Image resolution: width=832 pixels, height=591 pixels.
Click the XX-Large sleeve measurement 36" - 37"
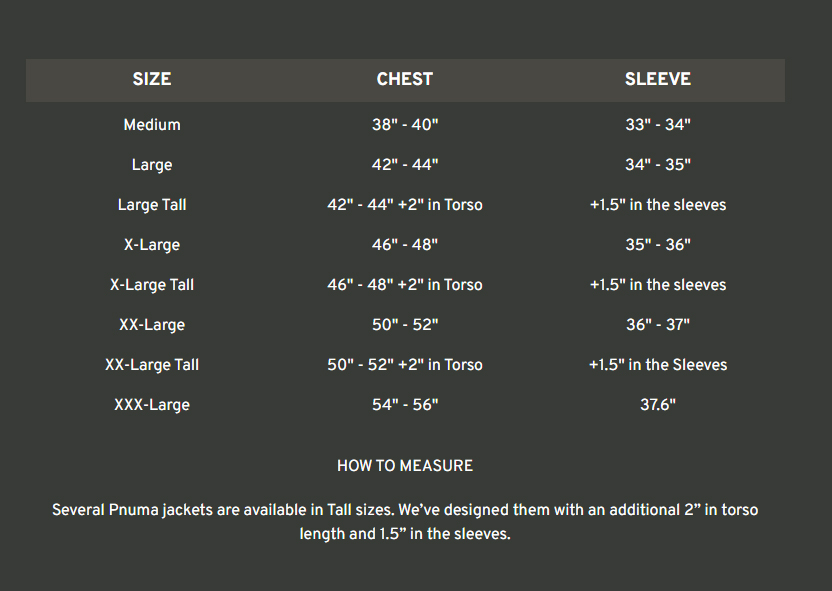coord(658,325)
